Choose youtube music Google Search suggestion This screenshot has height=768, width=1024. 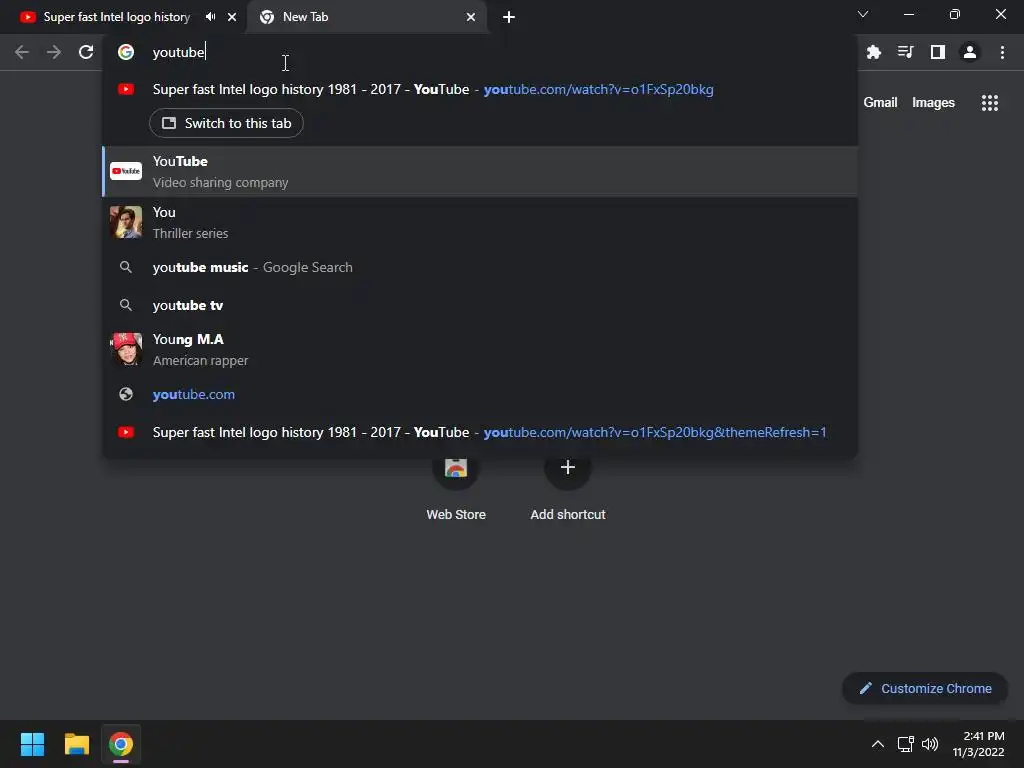click(480, 267)
